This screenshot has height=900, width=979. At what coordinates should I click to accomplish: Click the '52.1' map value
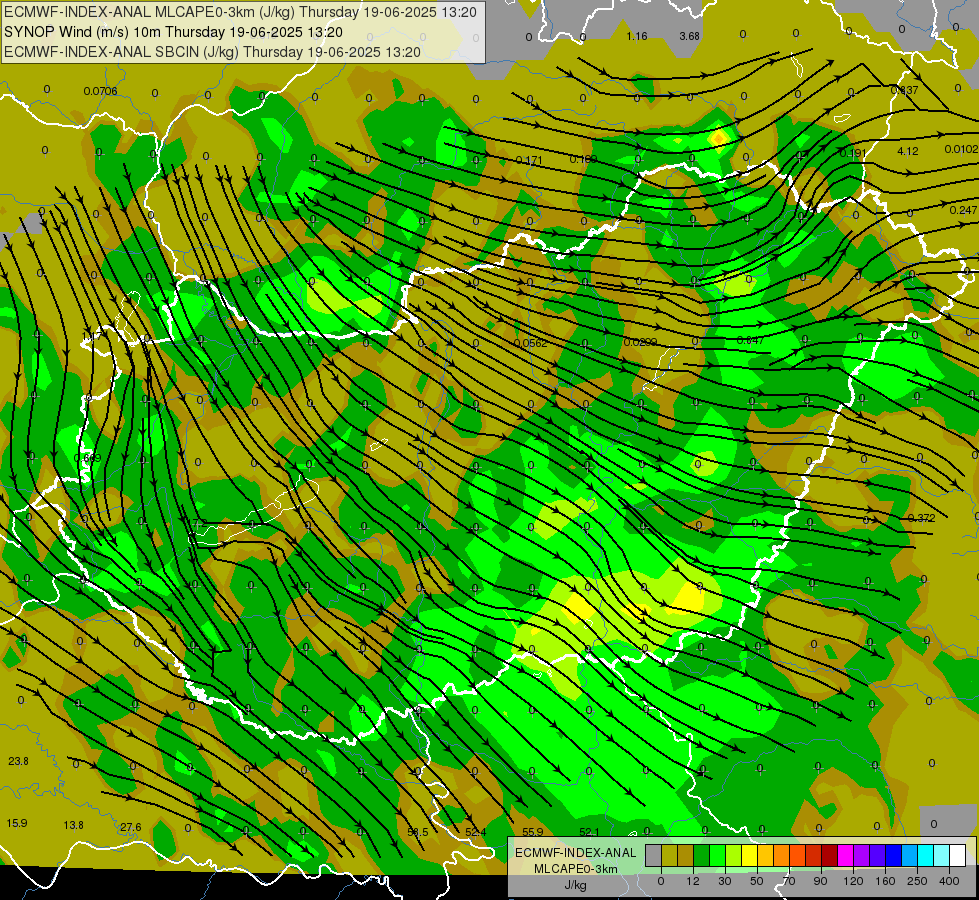coord(589,832)
